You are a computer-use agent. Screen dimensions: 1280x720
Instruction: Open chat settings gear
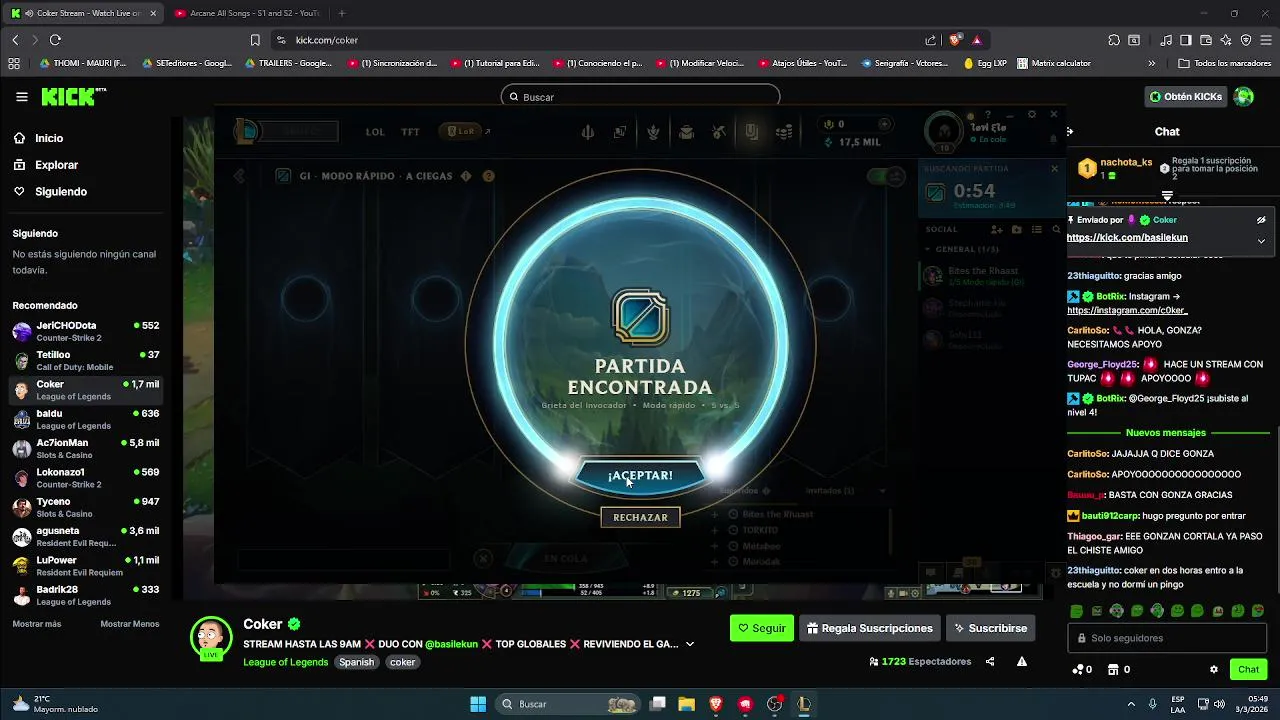[1214, 670]
